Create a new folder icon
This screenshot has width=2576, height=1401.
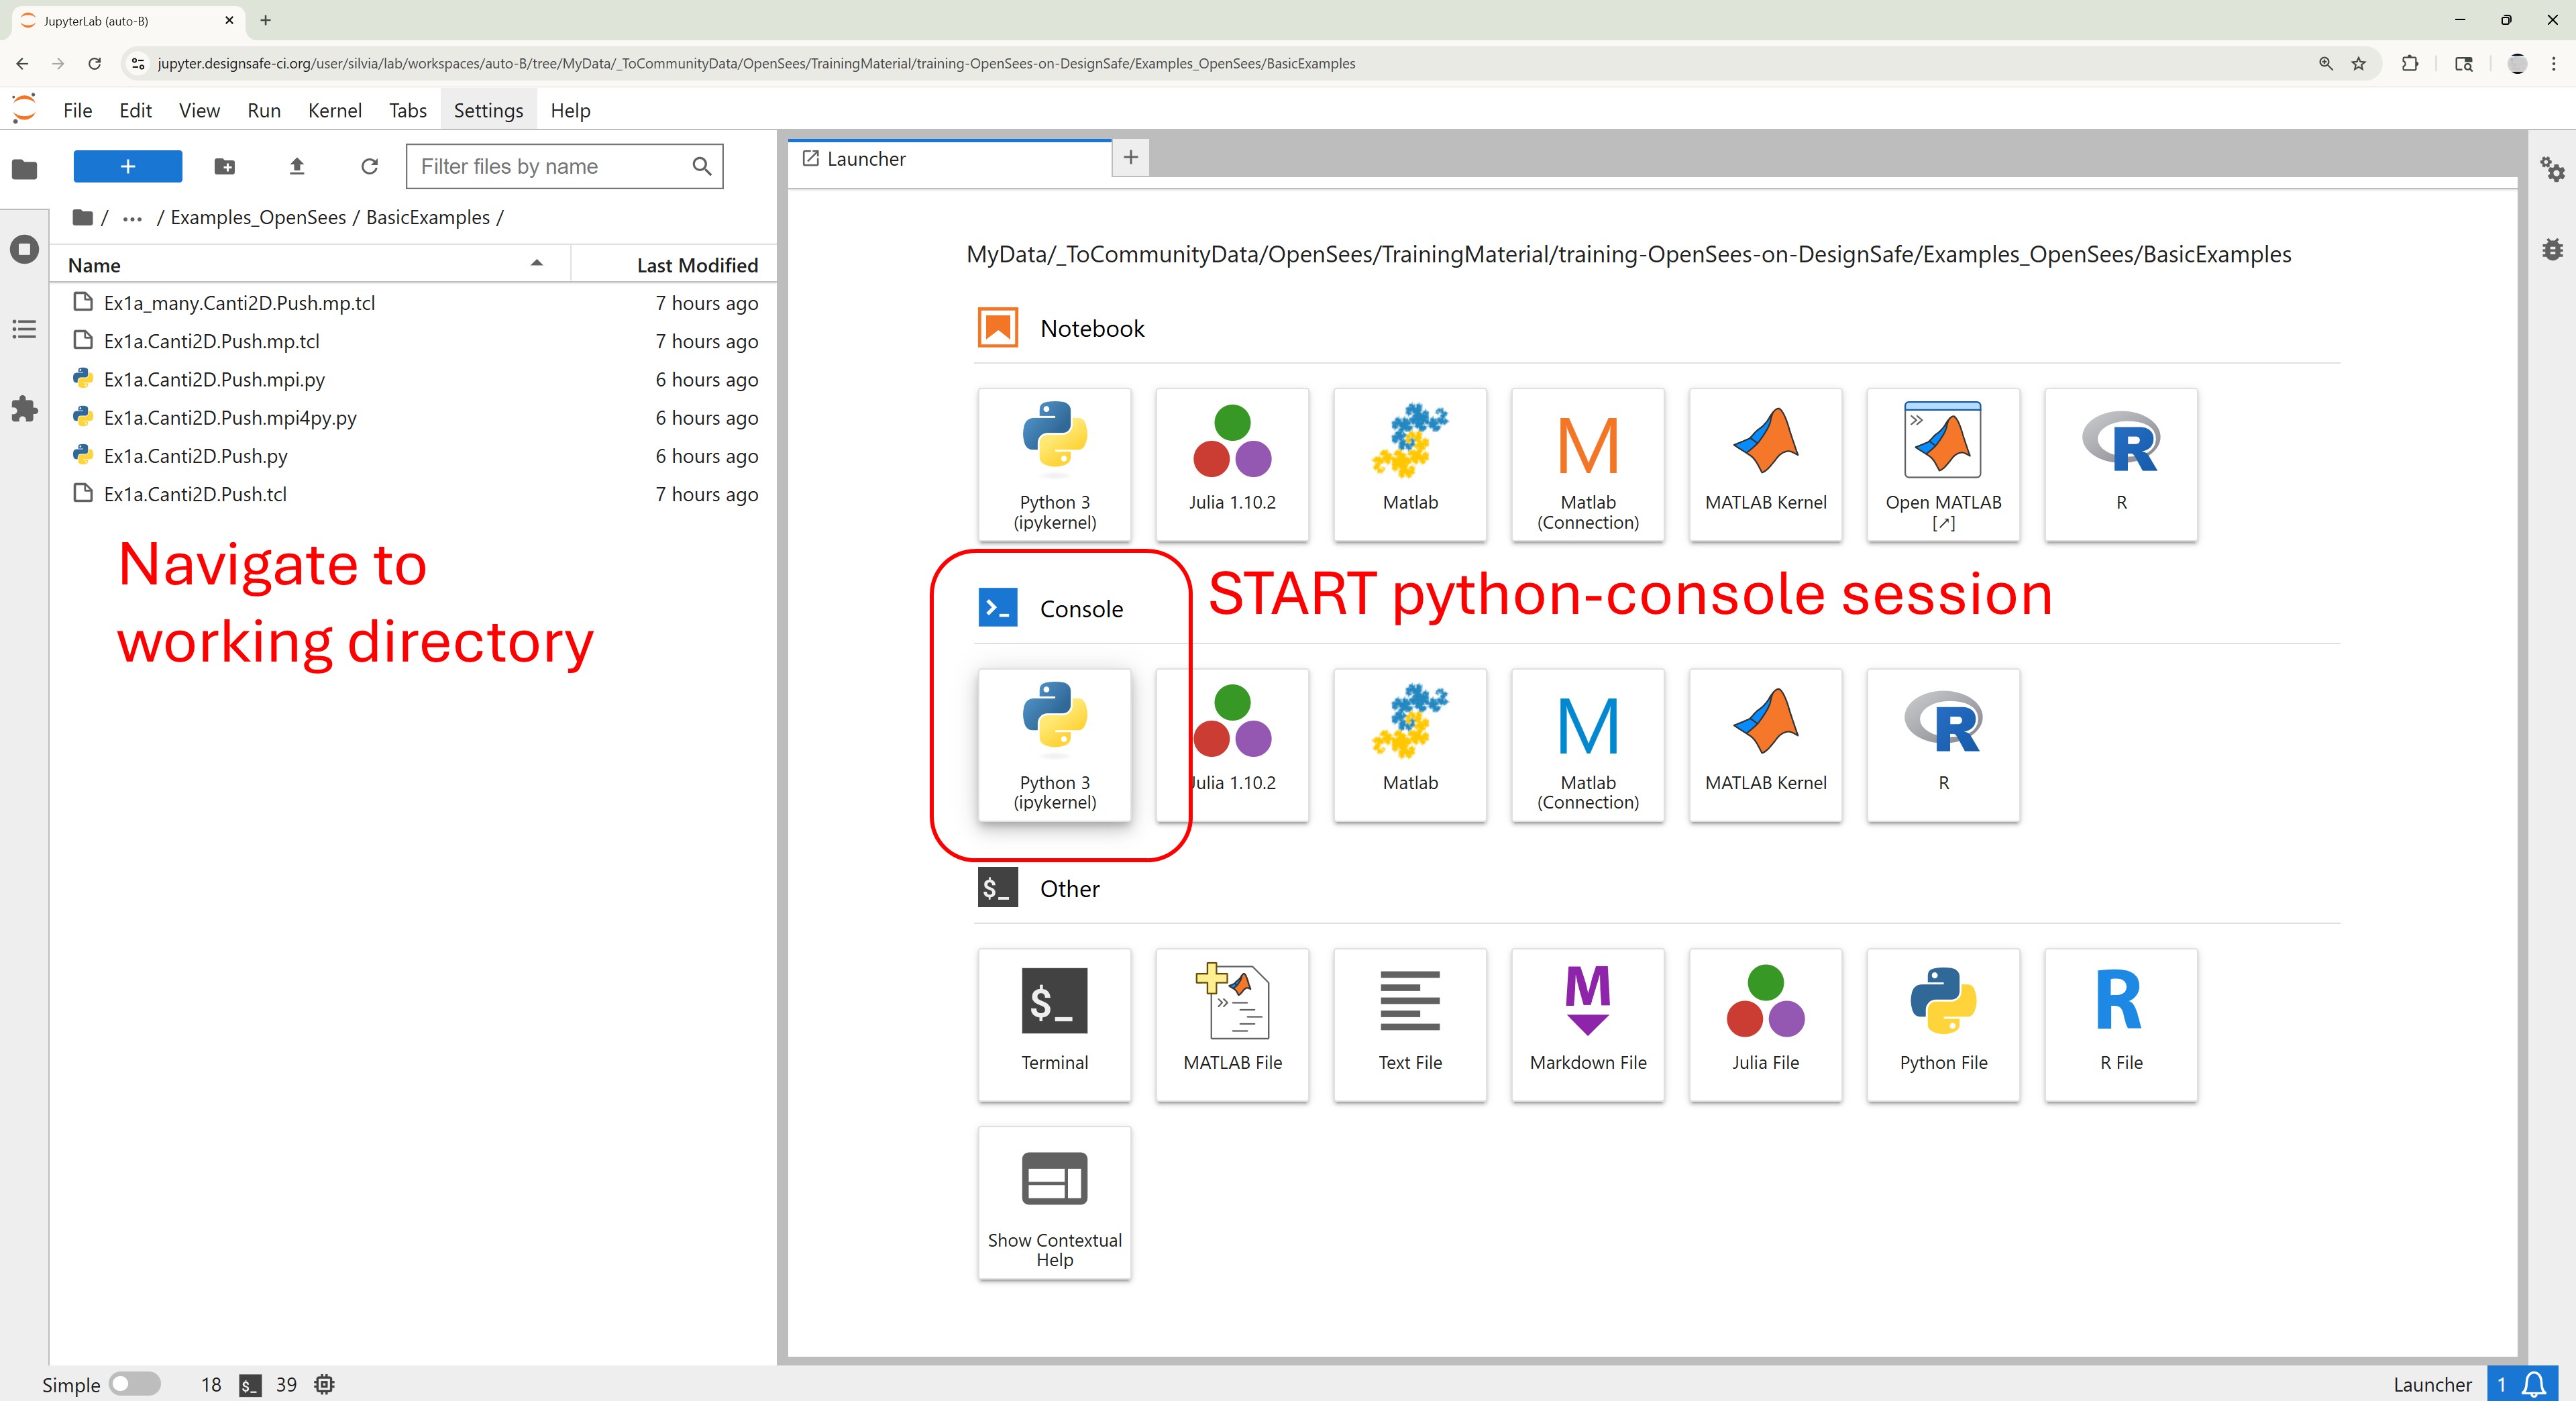pyautogui.click(x=224, y=167)
